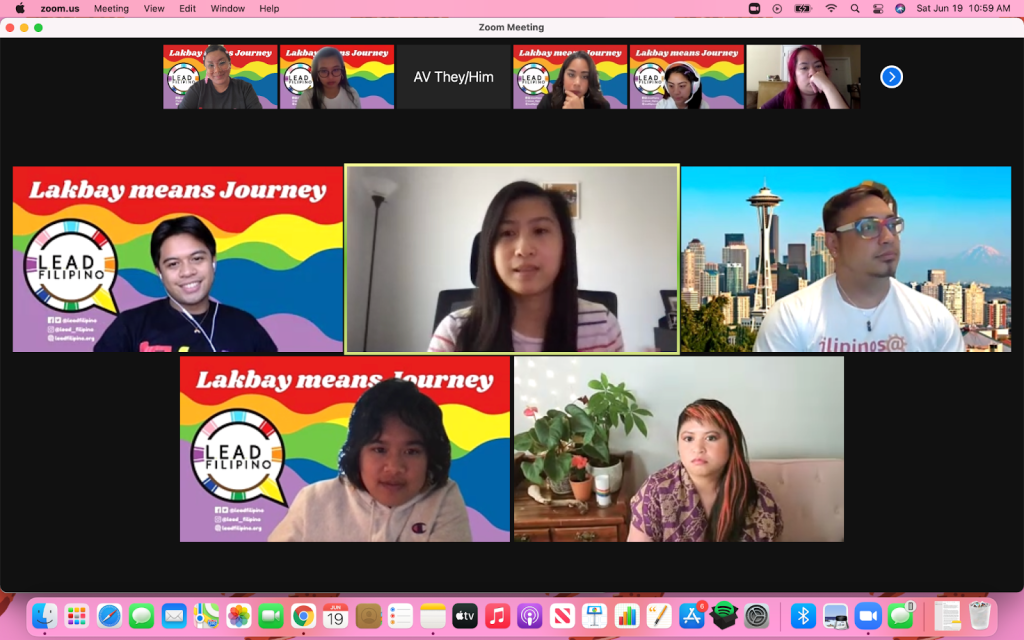Open the zoom.us application menu

pos(60,8)
